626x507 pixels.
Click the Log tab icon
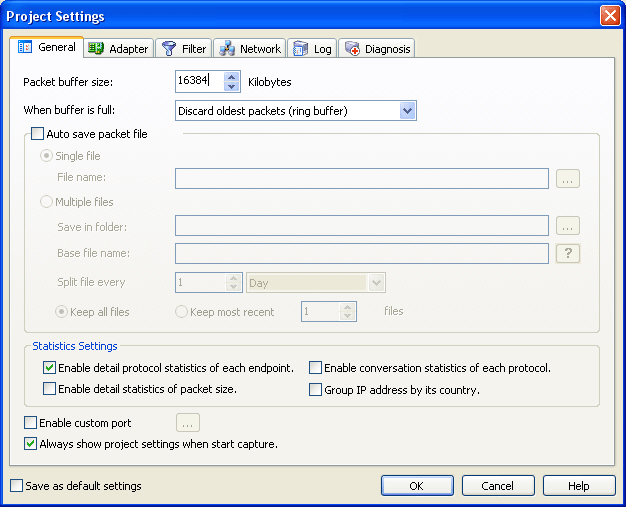tap(300, 48)
